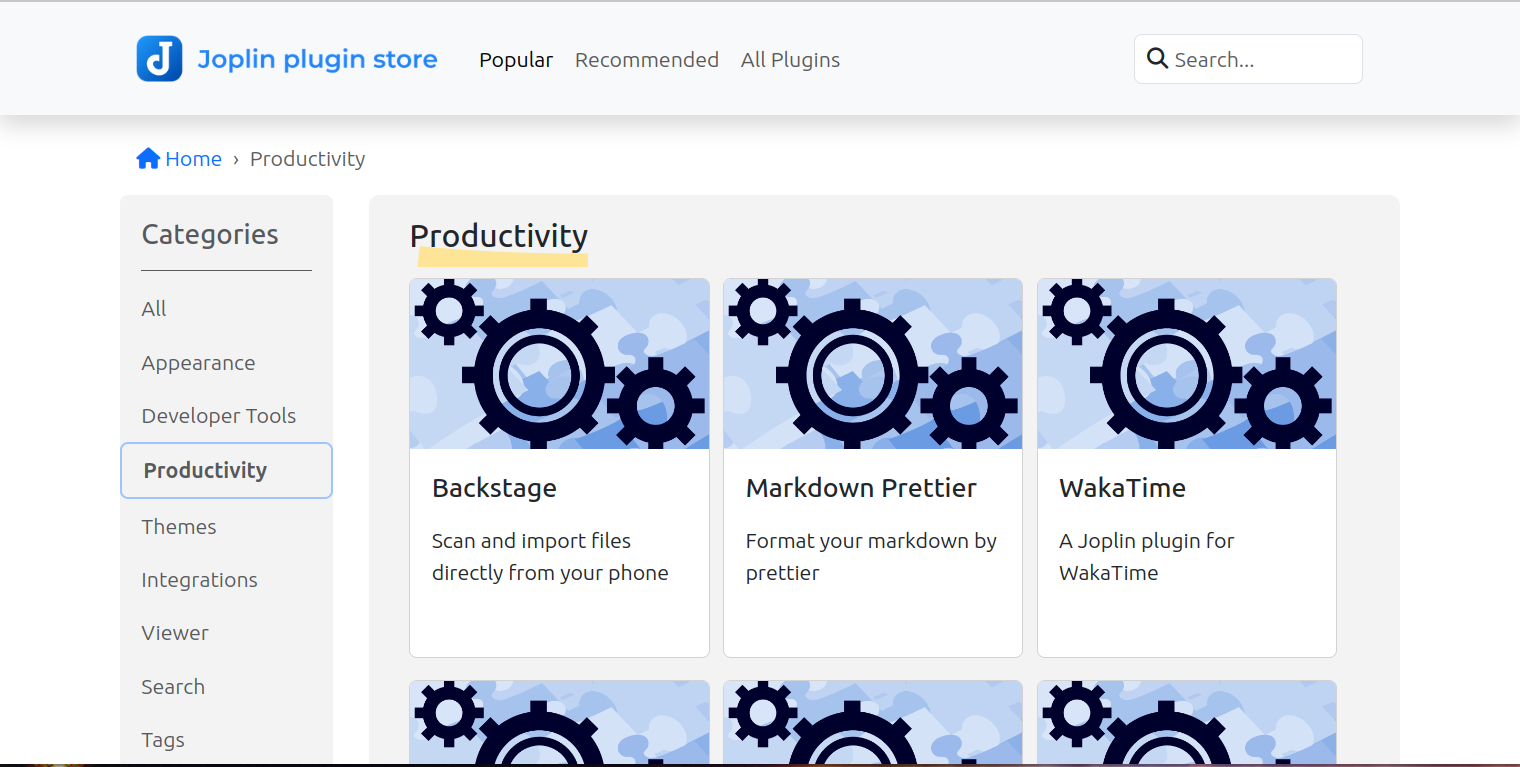Select the Themes category
This screenshot has width=1520, height=767.
click(x=179, y=526)
